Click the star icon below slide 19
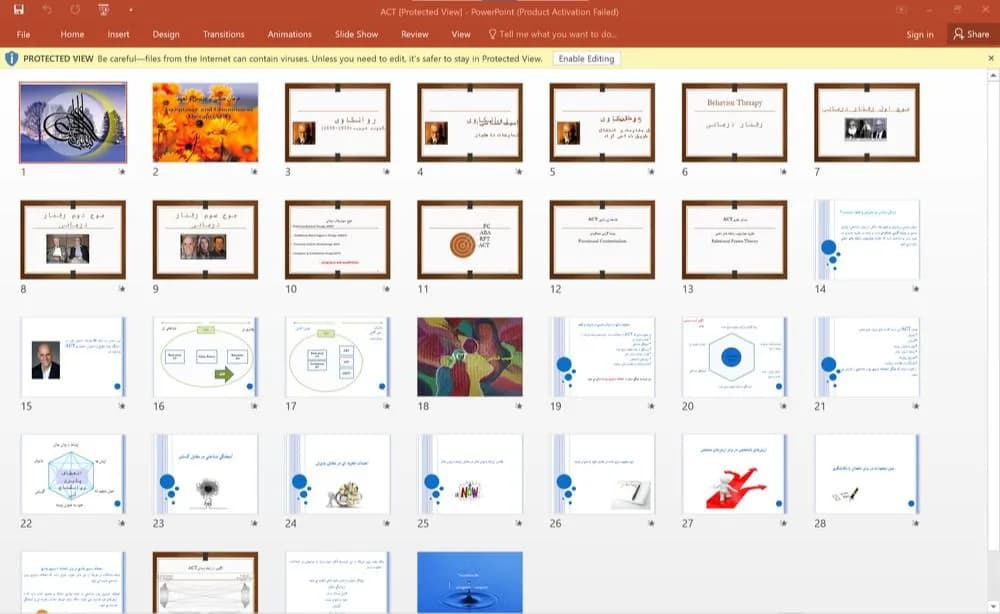 click(651, 406)
